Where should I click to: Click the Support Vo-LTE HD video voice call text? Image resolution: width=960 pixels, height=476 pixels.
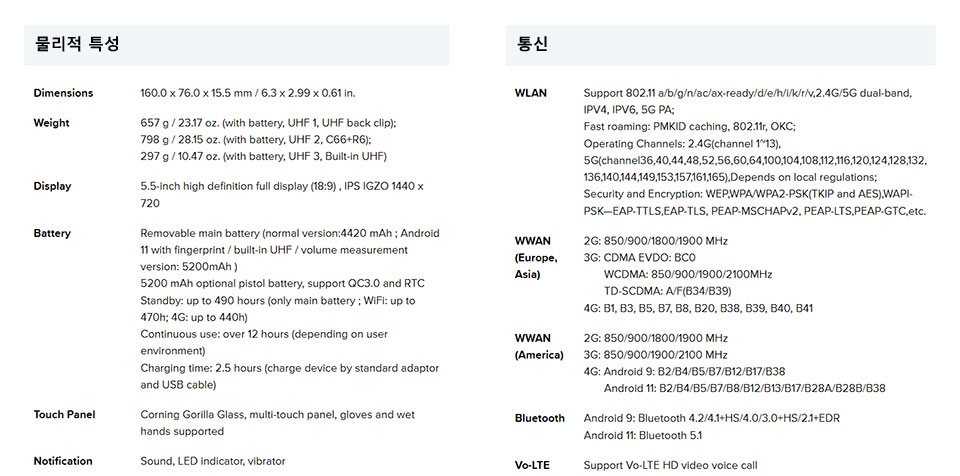(670, 466)
